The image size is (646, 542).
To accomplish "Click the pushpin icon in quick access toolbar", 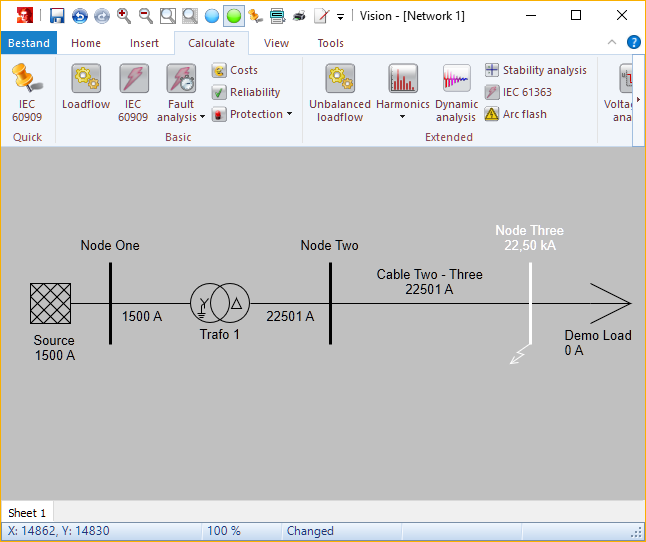I will point(255,16).
